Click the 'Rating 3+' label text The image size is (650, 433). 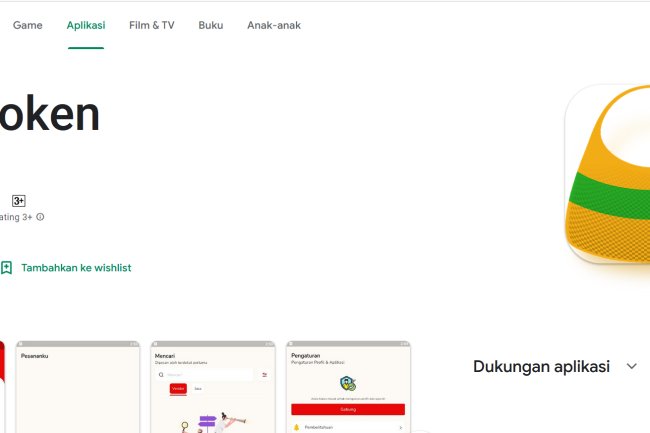coord(16,217)
